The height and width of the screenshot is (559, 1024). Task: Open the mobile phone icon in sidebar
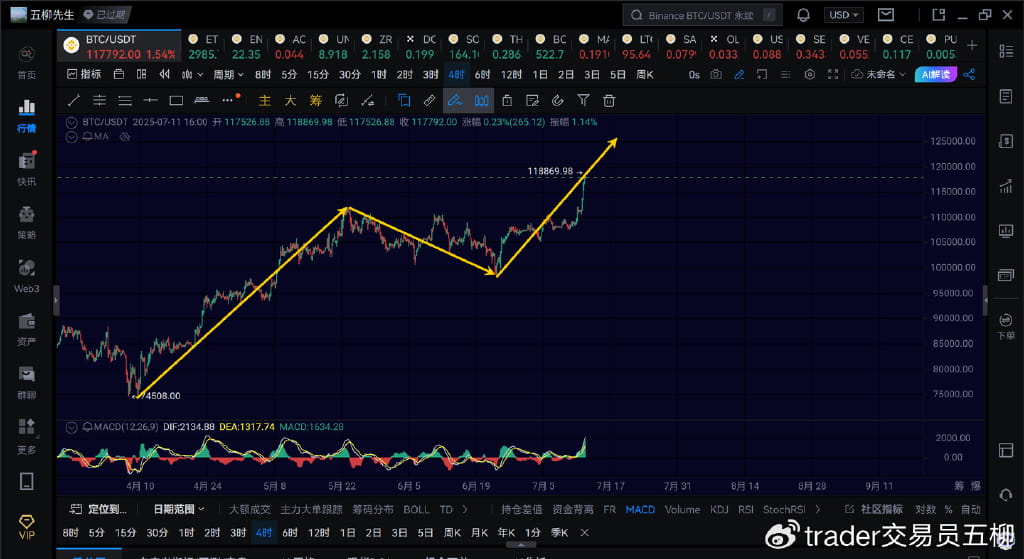coord(27,481)
